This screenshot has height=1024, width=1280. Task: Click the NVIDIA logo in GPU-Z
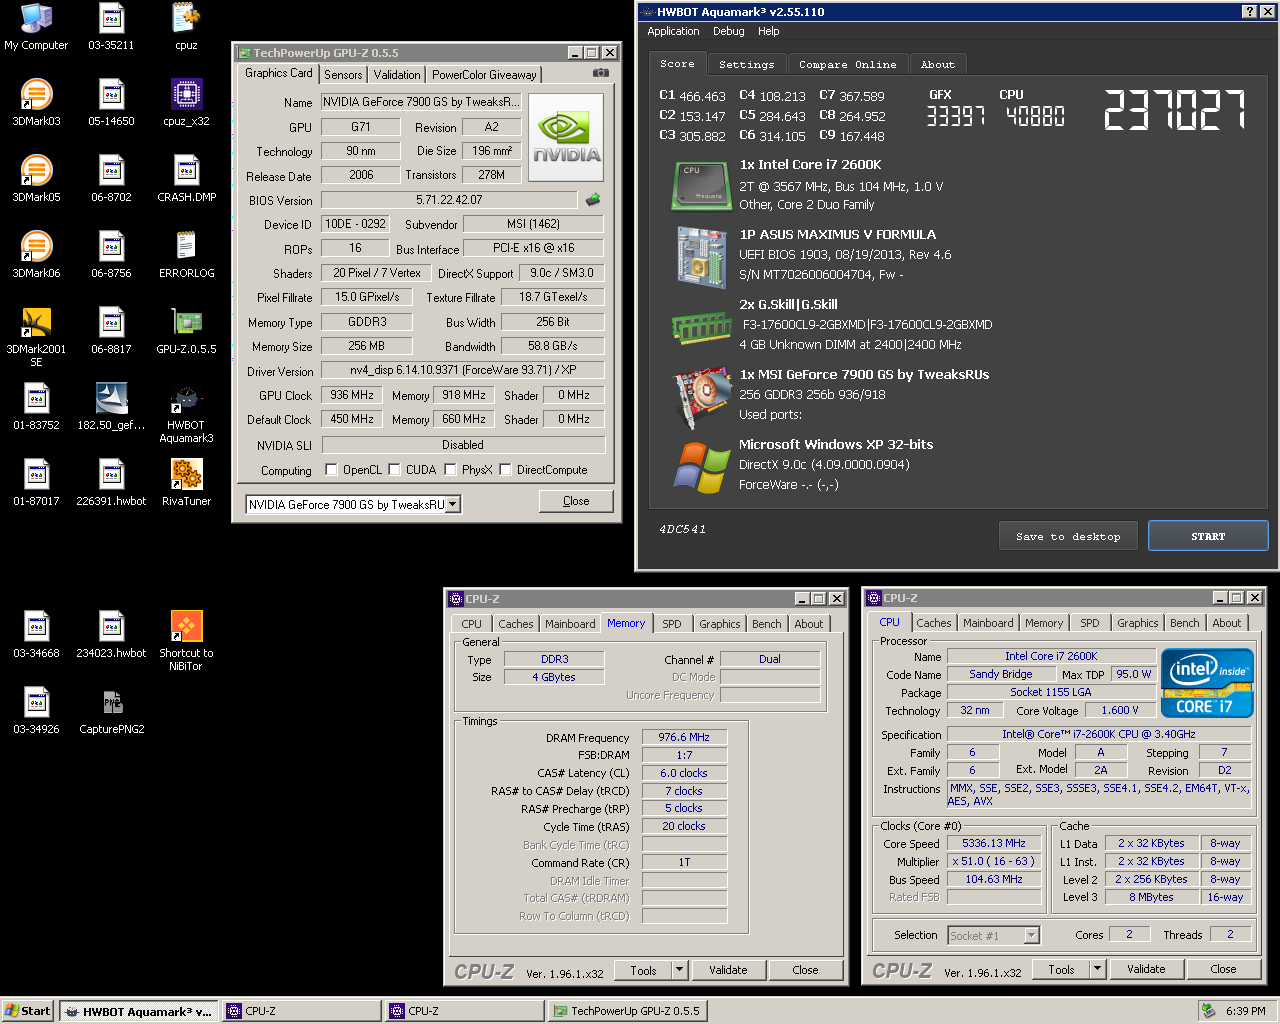pos(566,137)
